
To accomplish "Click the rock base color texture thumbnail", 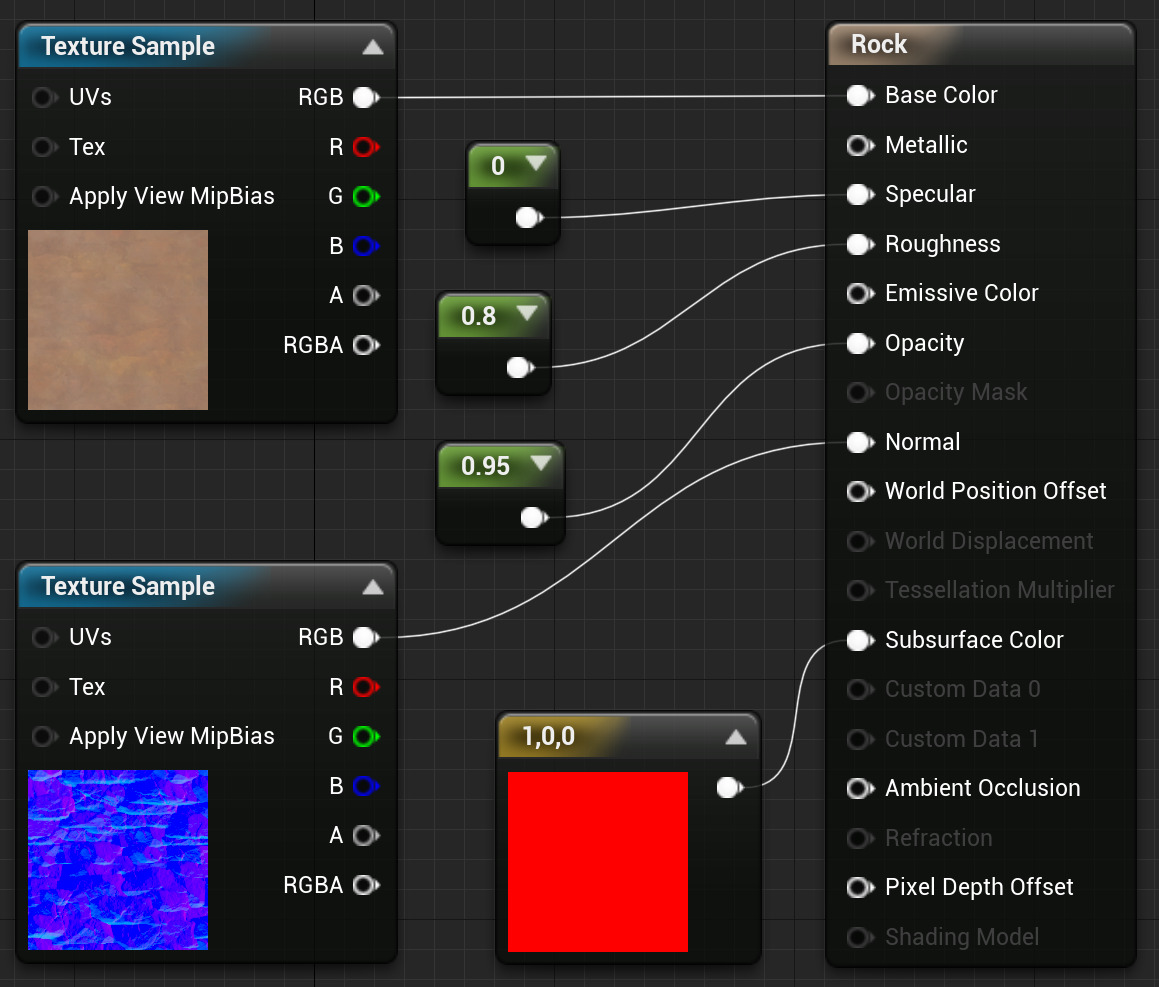I will point(118,320).
